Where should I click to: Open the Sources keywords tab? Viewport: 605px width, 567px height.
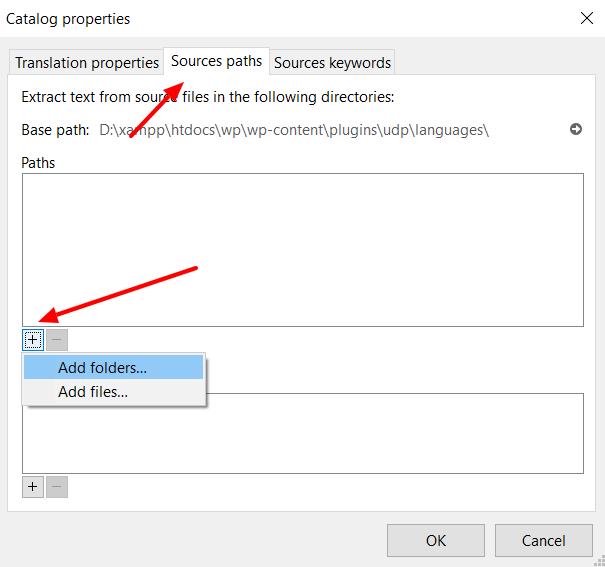click(332, 62)
